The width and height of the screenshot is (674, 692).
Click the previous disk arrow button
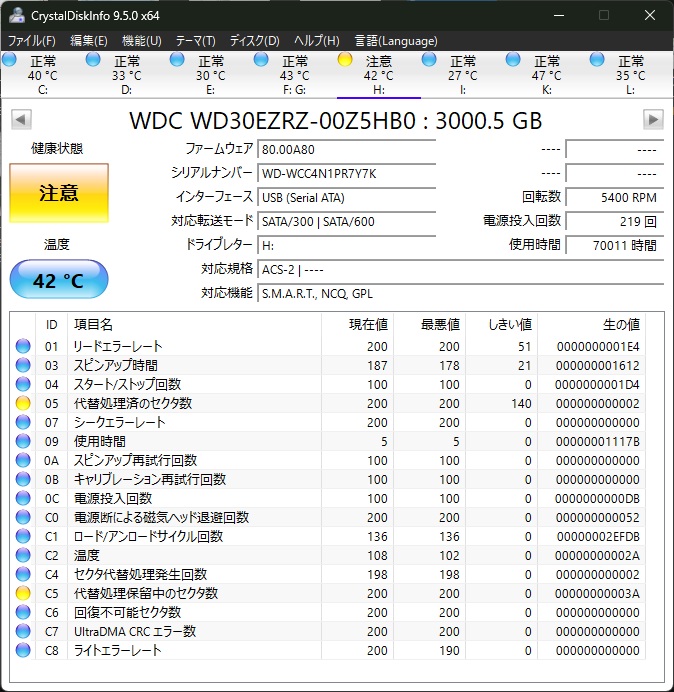point(21,119)
